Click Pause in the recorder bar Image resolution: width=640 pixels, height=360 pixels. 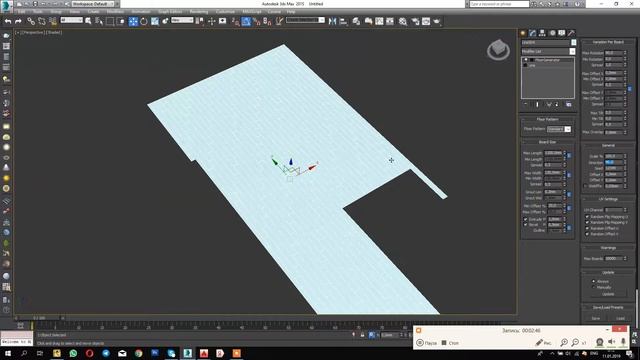tap(427, 343)
